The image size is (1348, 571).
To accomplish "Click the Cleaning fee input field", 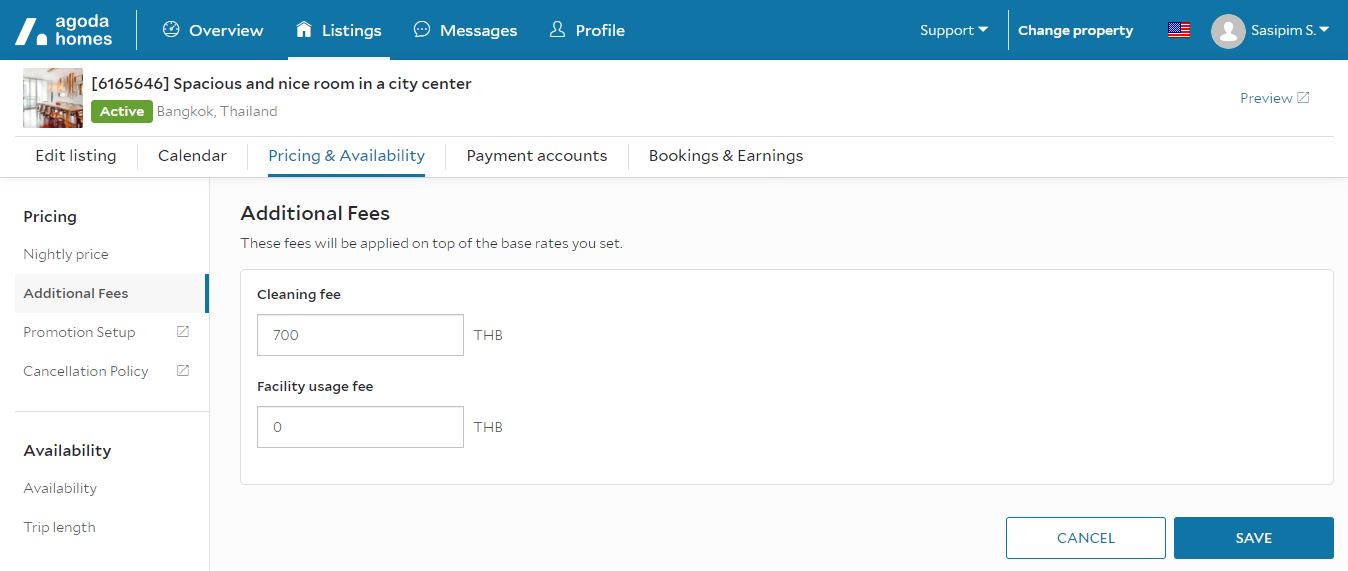I will [x=360, y=335].
